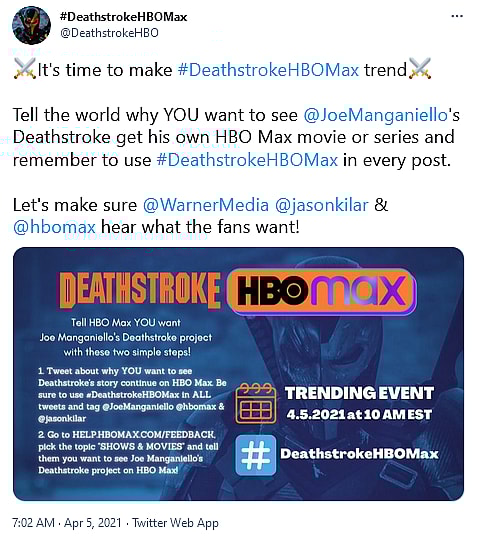
Task: Open the @jasonkilar mention link
Action: tap(322, 205)
